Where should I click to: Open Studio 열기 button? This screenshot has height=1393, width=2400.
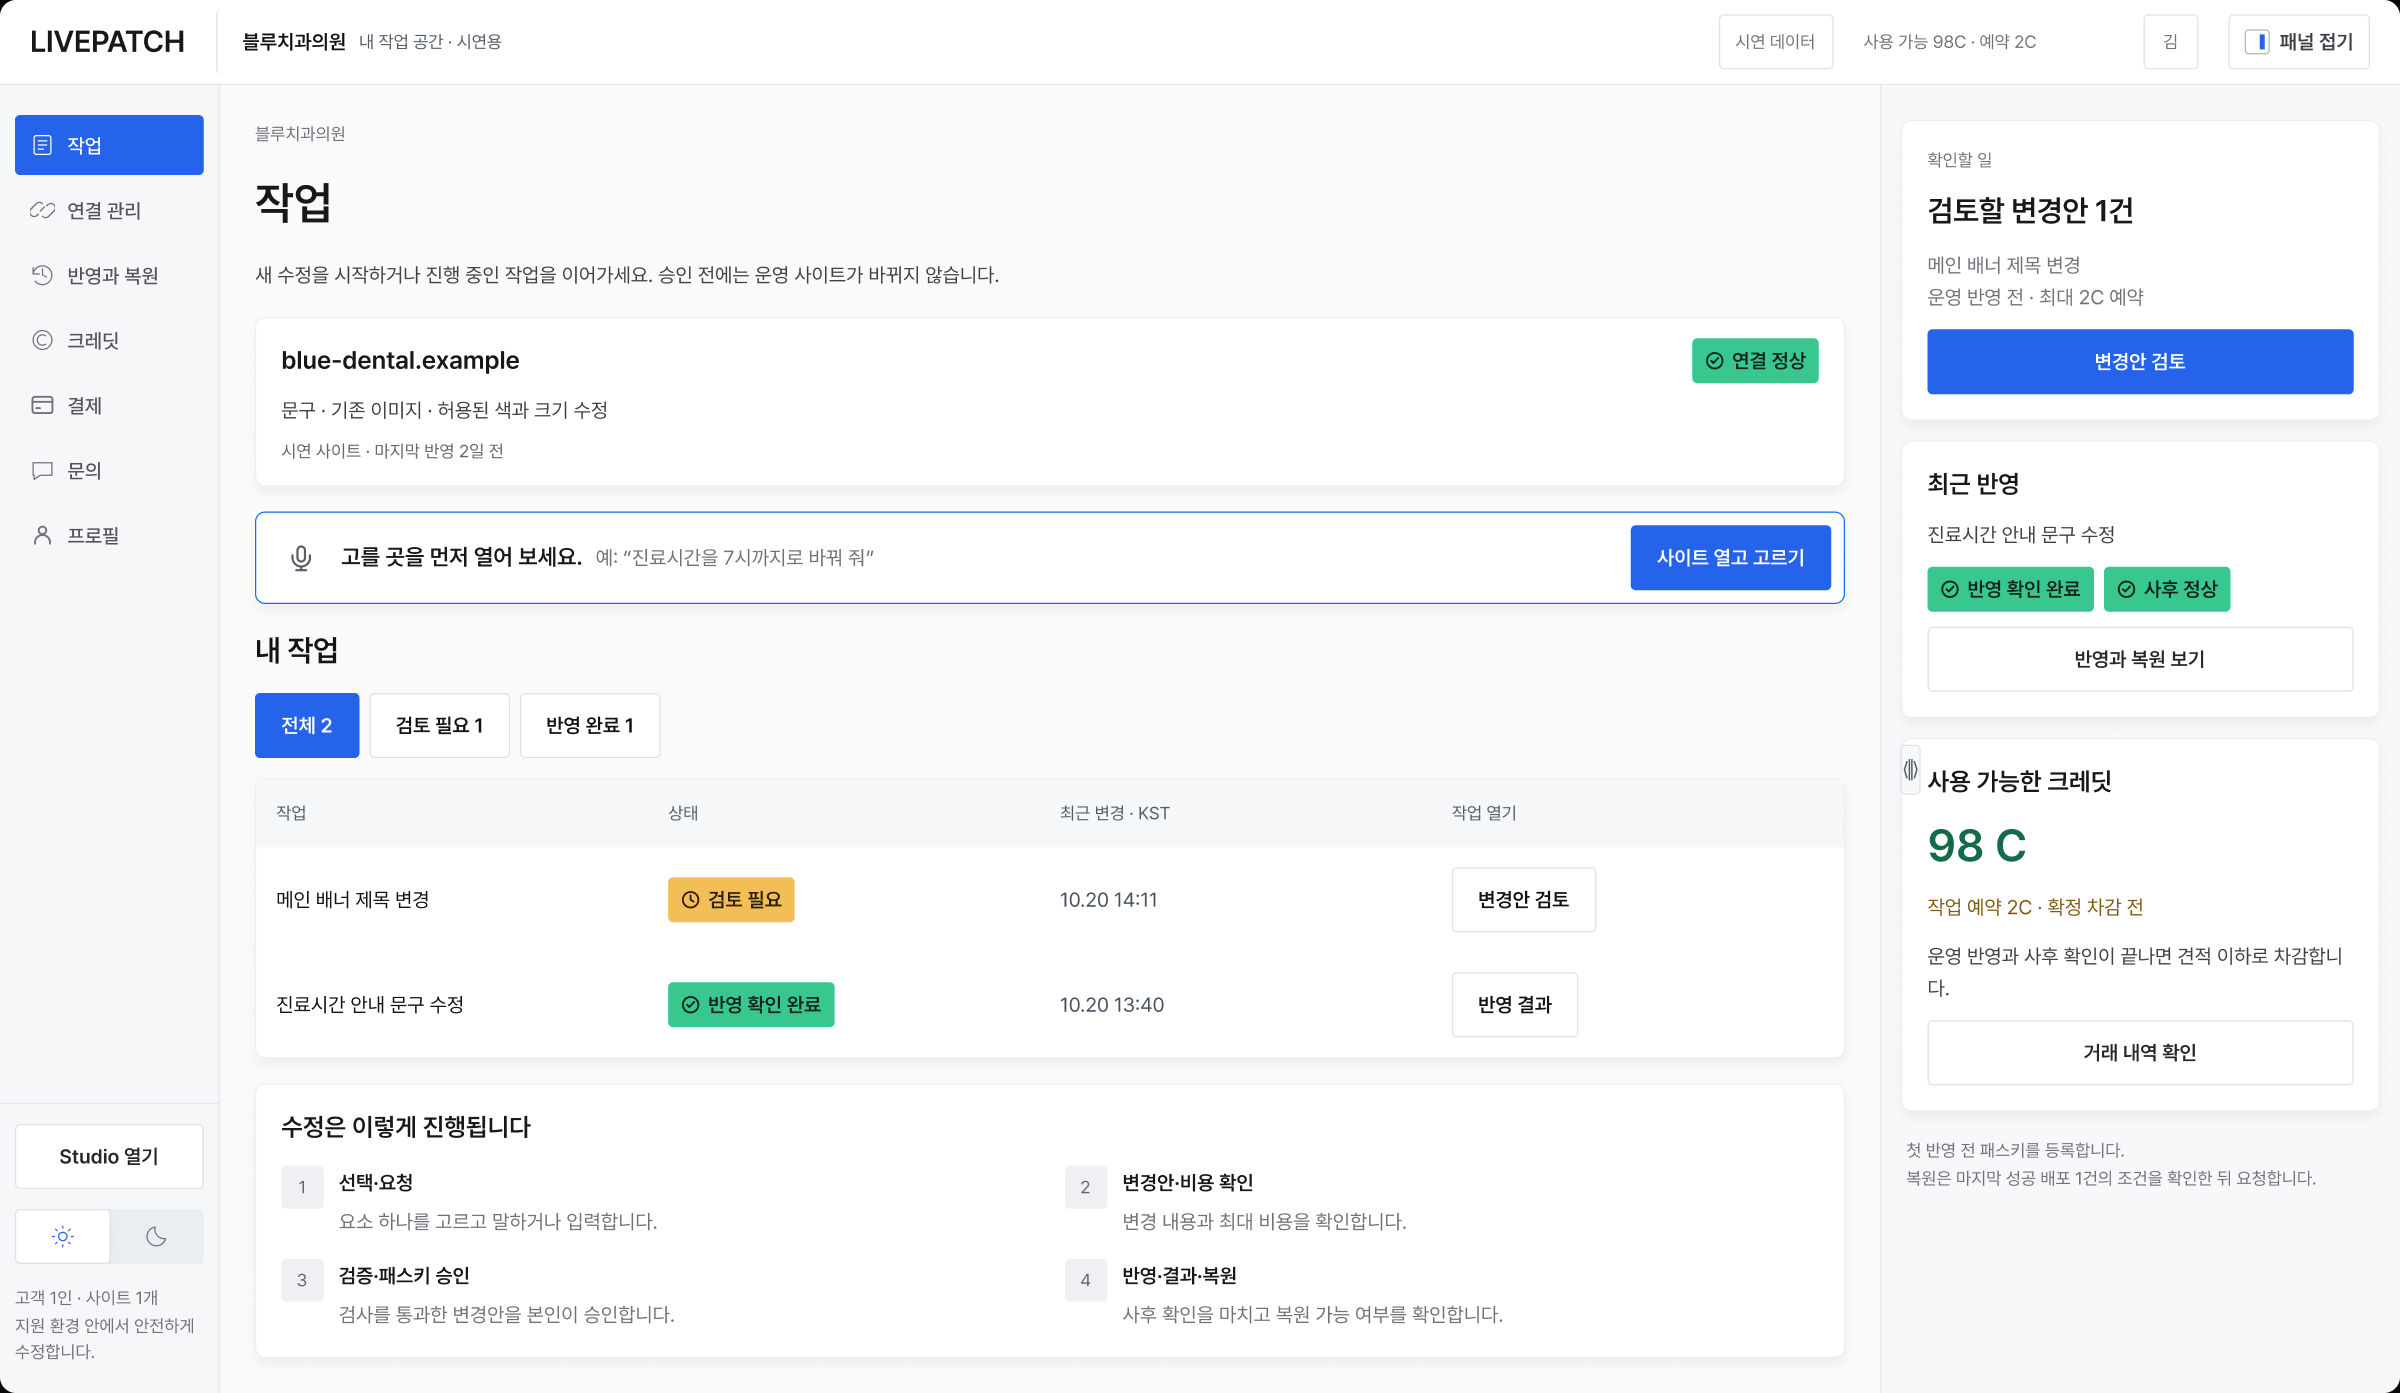(109, 1157)
